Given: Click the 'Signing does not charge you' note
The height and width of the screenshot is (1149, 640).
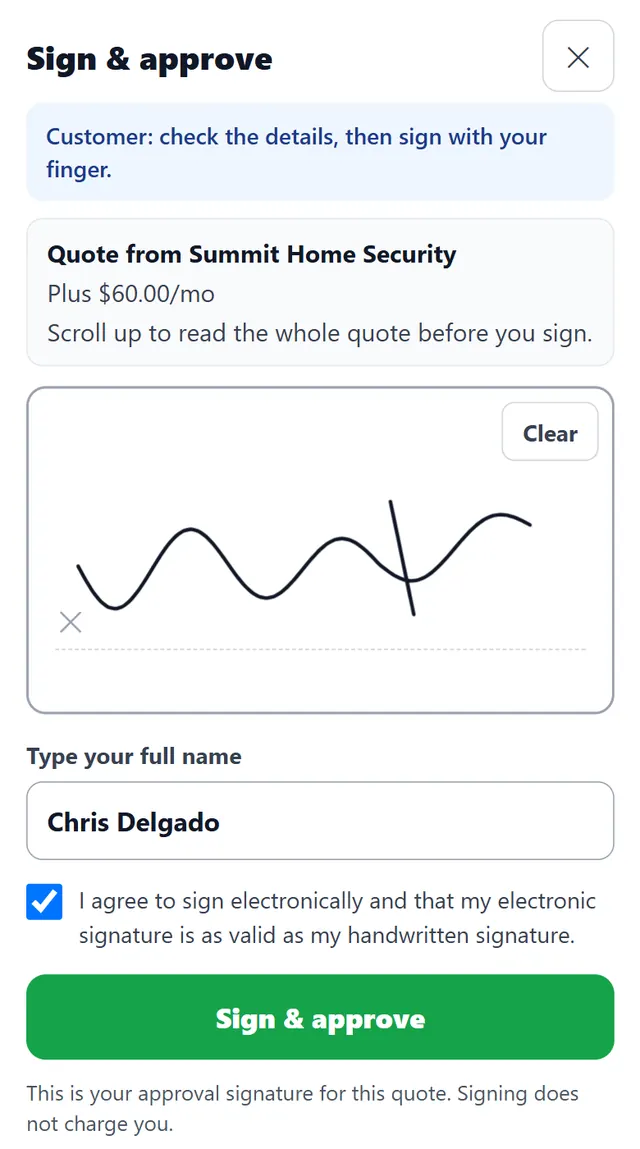Looking at the screenshot, I should point(302,1109).
